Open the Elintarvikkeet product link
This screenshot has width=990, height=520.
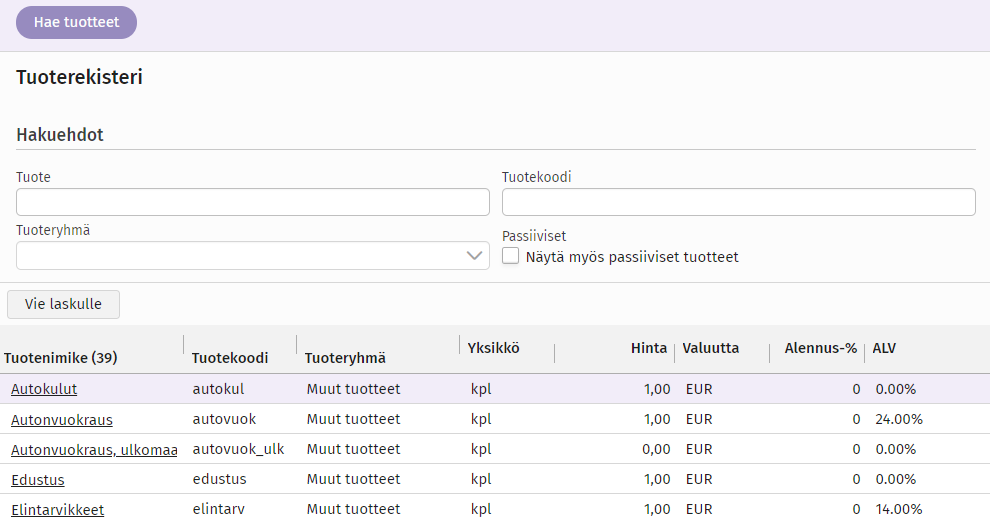pyautogui.click(x=57, y=510)
